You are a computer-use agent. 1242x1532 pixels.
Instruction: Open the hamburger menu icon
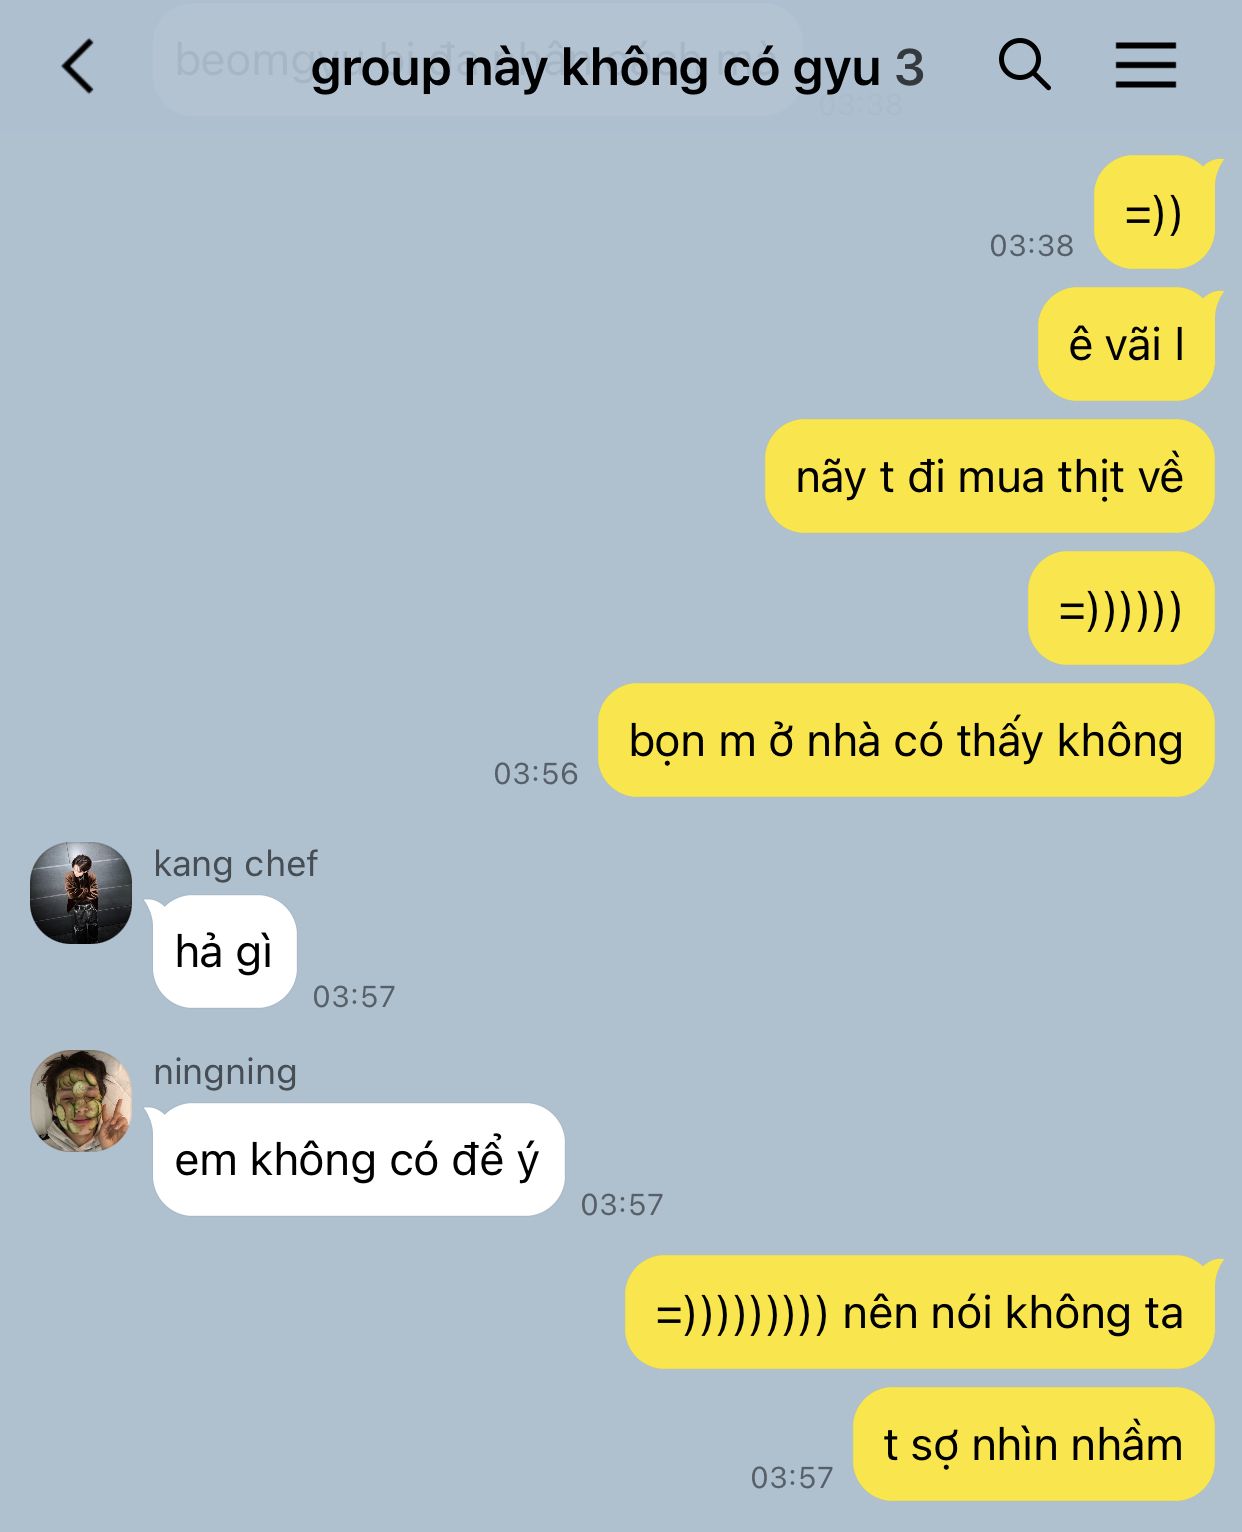1146,66
